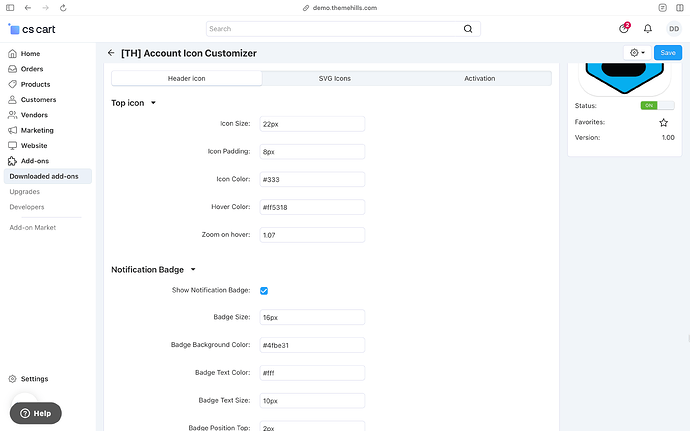
Task: Open the Developers submenu item
Action: point(27,207)
